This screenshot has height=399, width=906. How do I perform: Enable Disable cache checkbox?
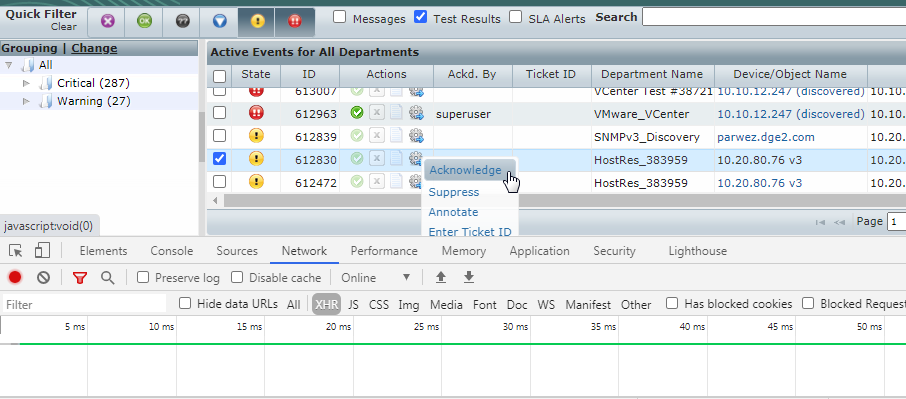pyautogui.click(x=237, y=278)
